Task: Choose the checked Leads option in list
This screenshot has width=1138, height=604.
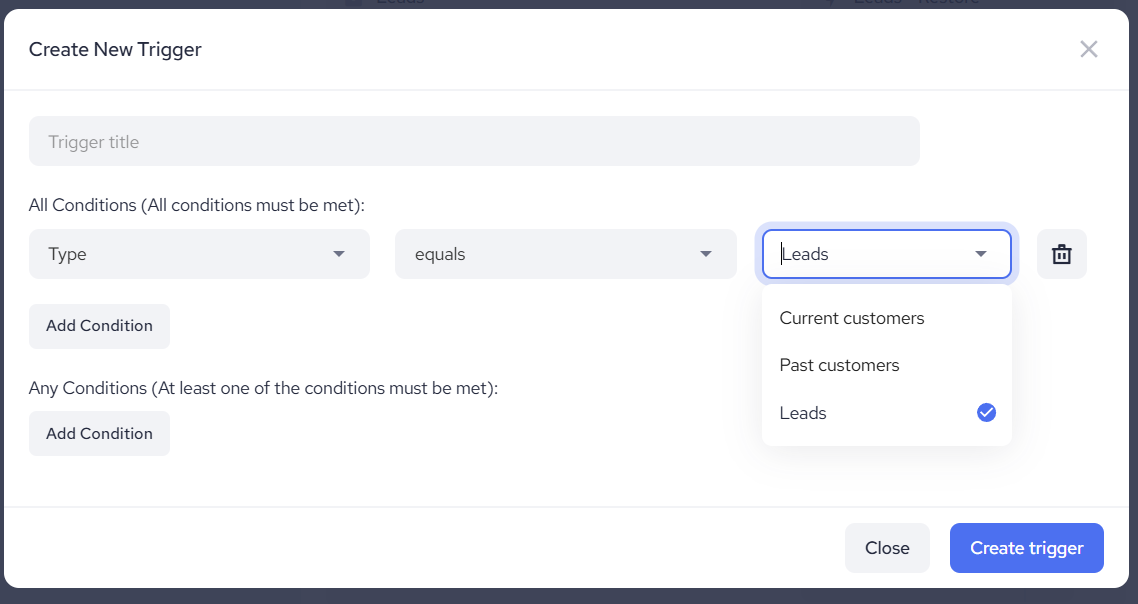Action: pyautogui.click(x=886, y=412)
